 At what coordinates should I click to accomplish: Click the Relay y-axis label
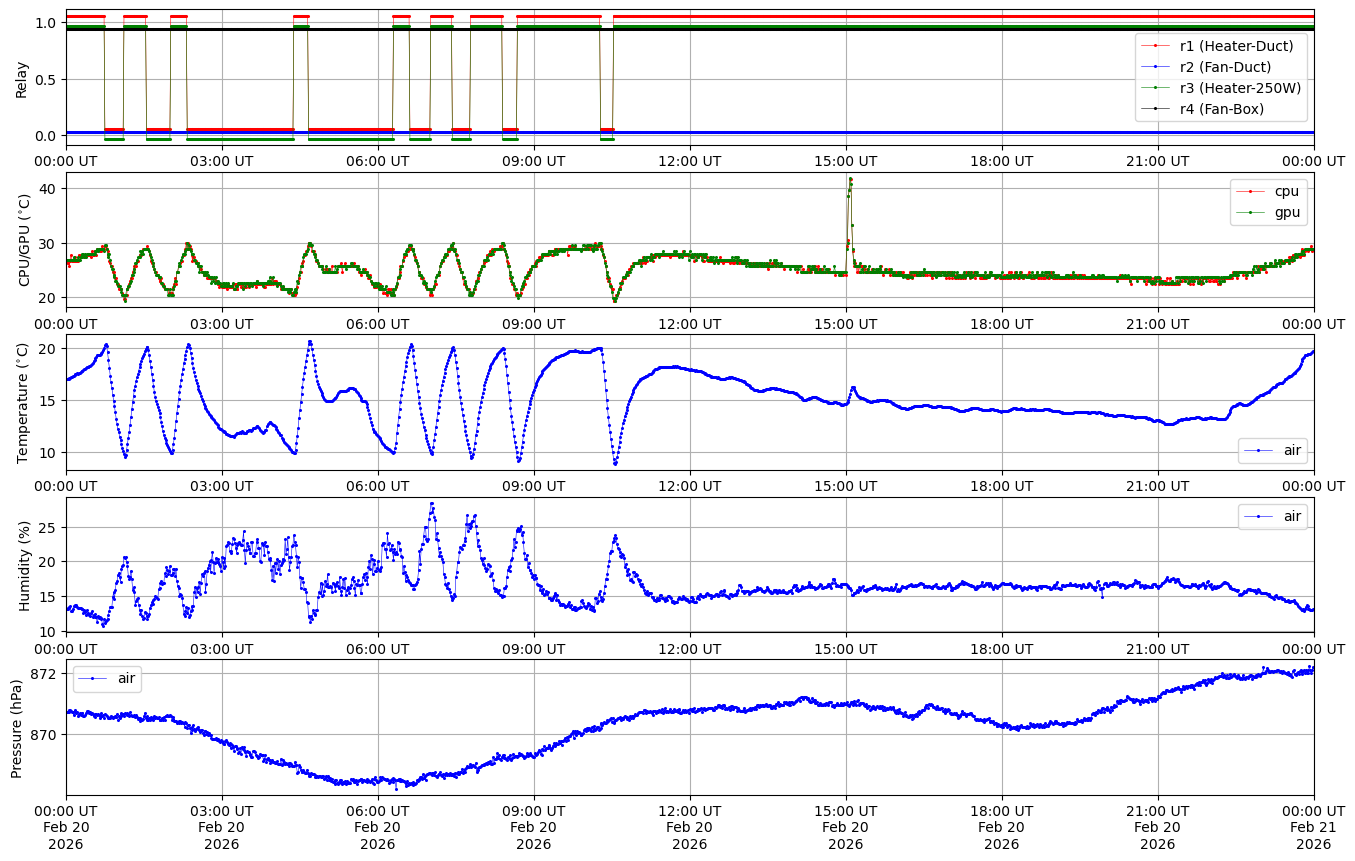coord(21,78)
